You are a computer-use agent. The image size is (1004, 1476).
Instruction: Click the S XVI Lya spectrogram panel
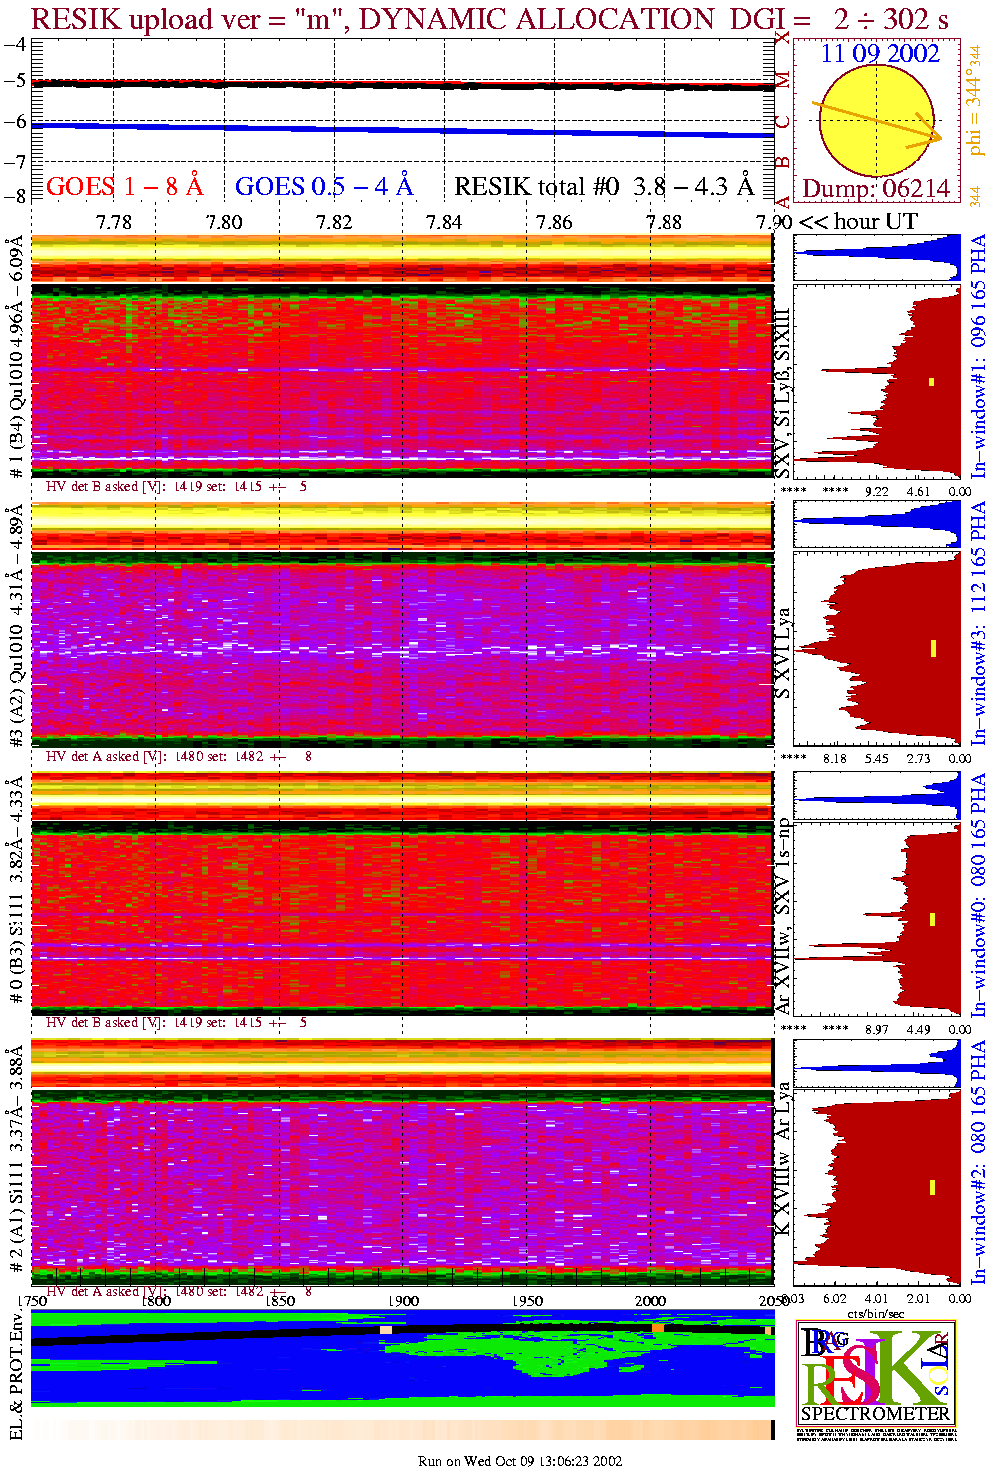402,650
